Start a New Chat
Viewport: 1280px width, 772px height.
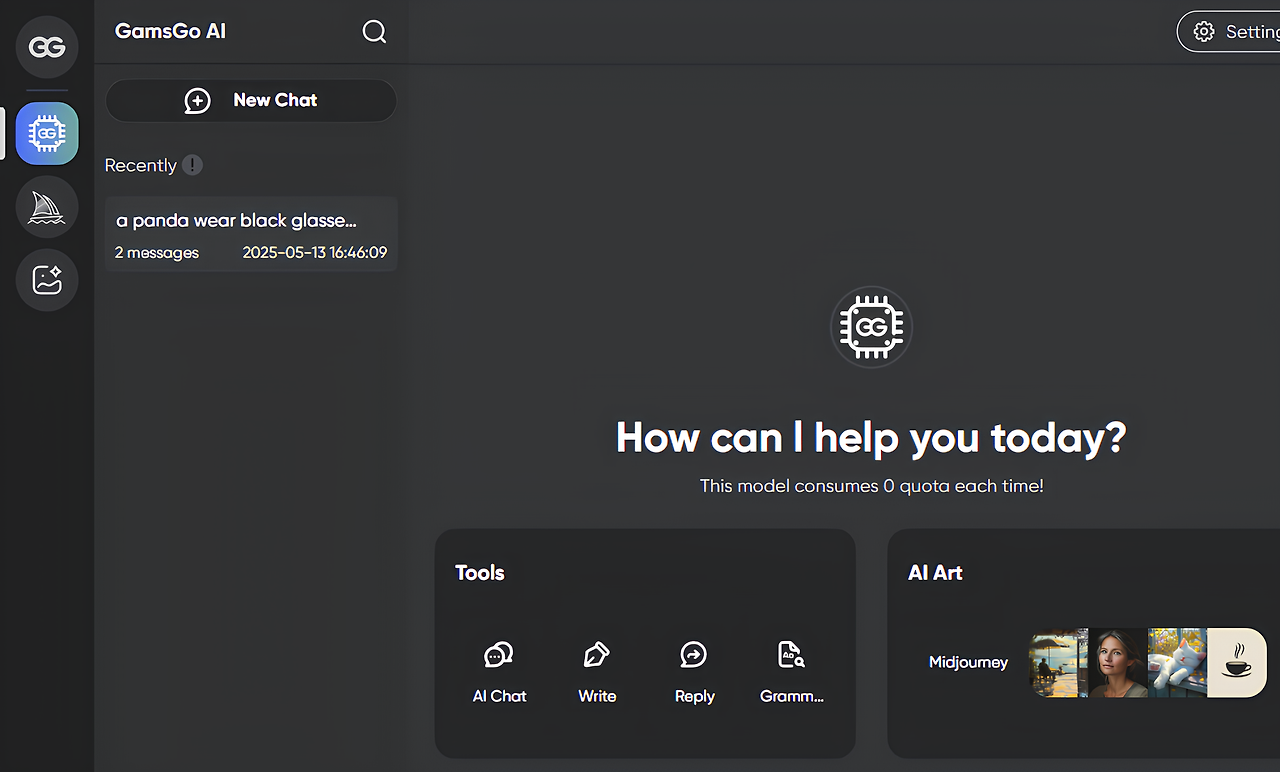point(251,100)
